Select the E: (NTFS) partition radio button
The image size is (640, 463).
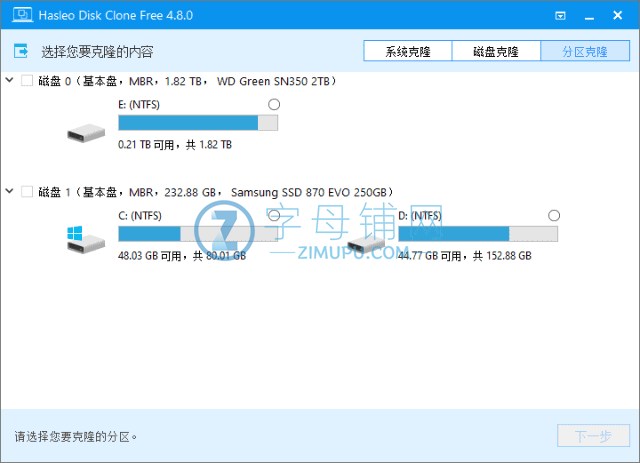pos(274,105)
